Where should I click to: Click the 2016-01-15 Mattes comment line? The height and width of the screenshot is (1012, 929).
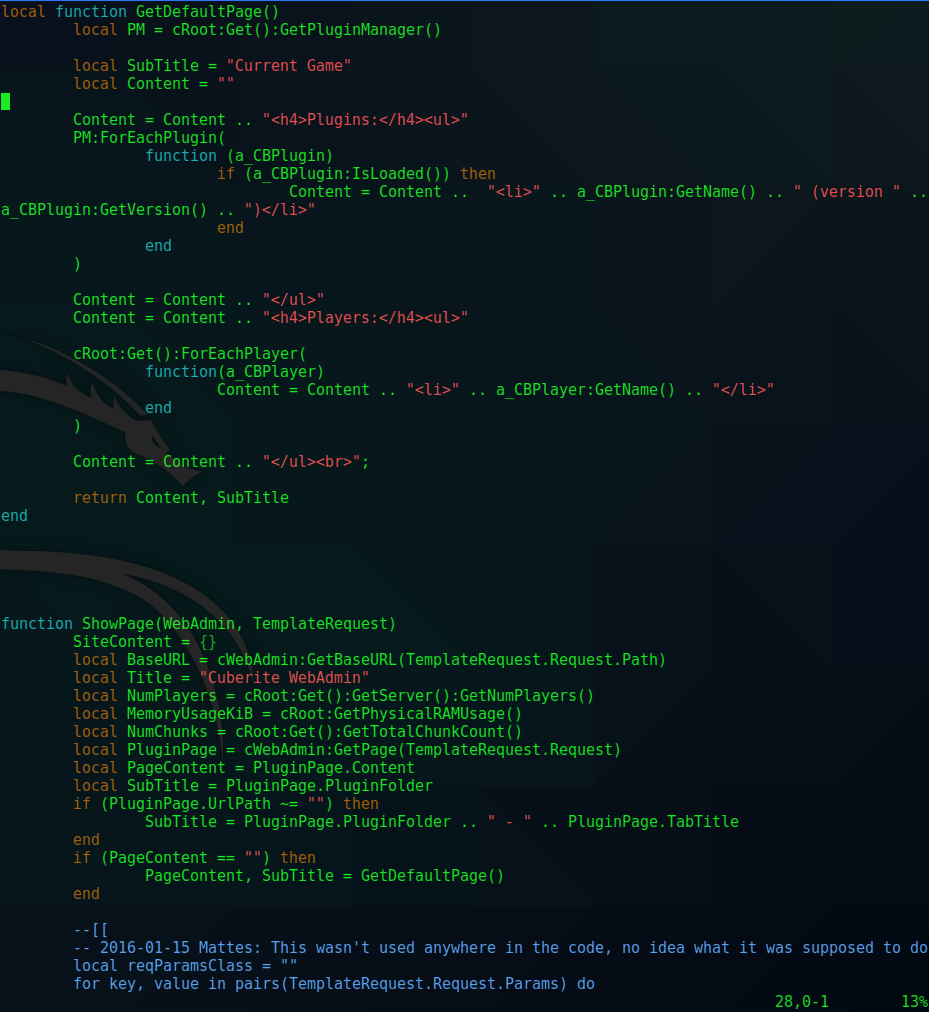[500, 948]
